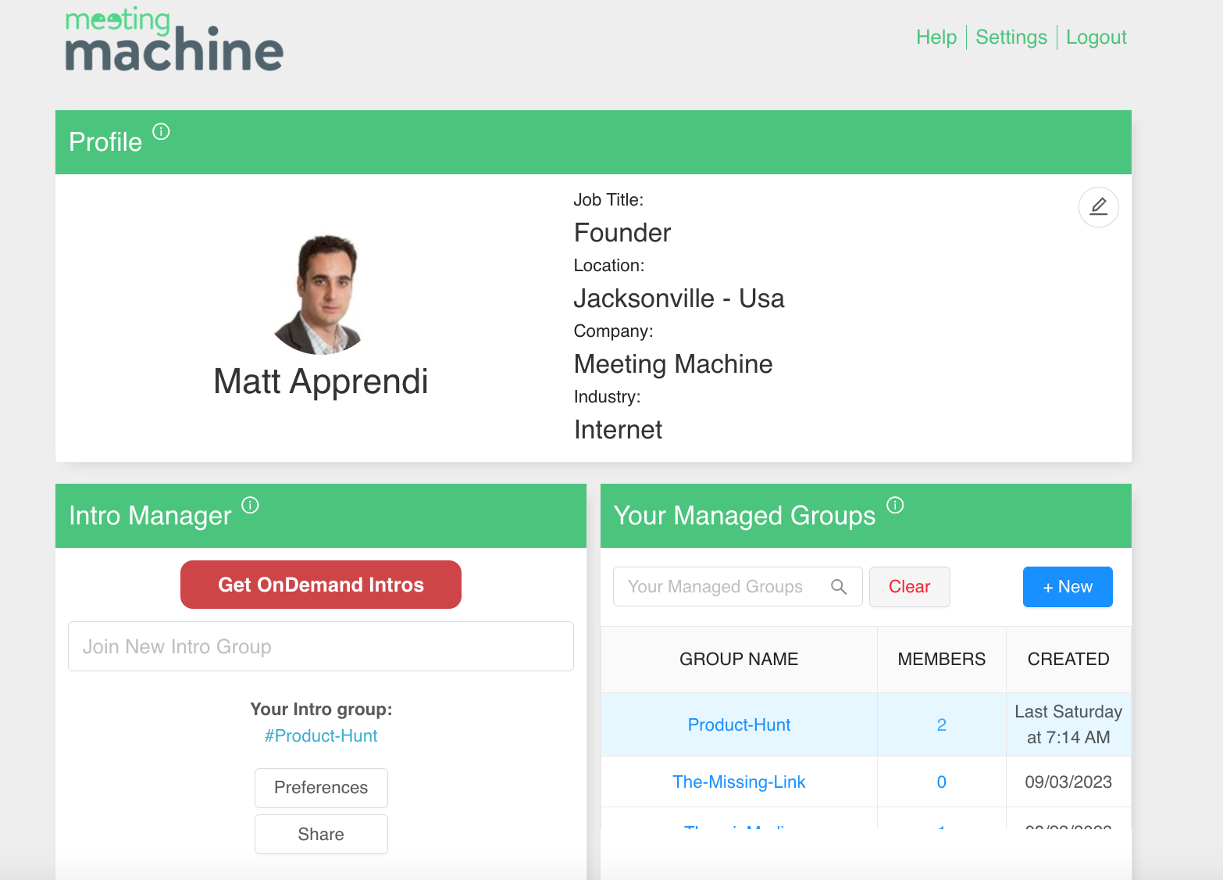Click the Meeting Machine logo
The width and height of the screenshot is (1225, 881).
175,40
